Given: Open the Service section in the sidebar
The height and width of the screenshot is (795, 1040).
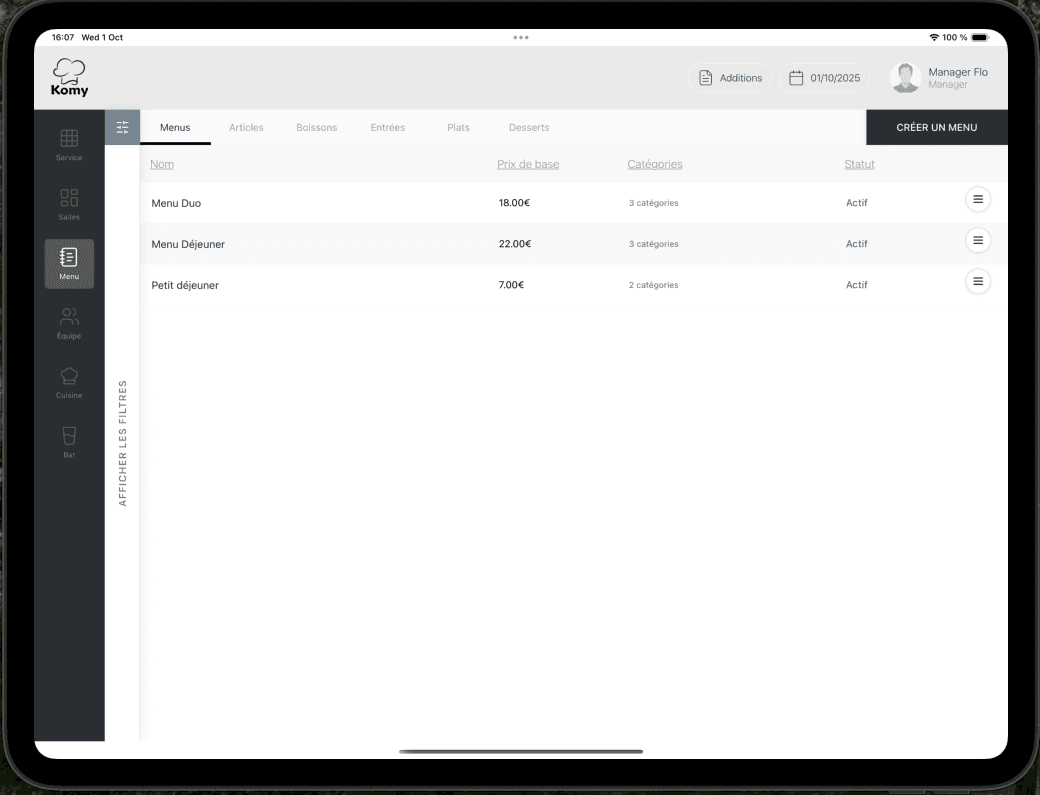Looking at the screenshot, I should click(x=69, y=143).
